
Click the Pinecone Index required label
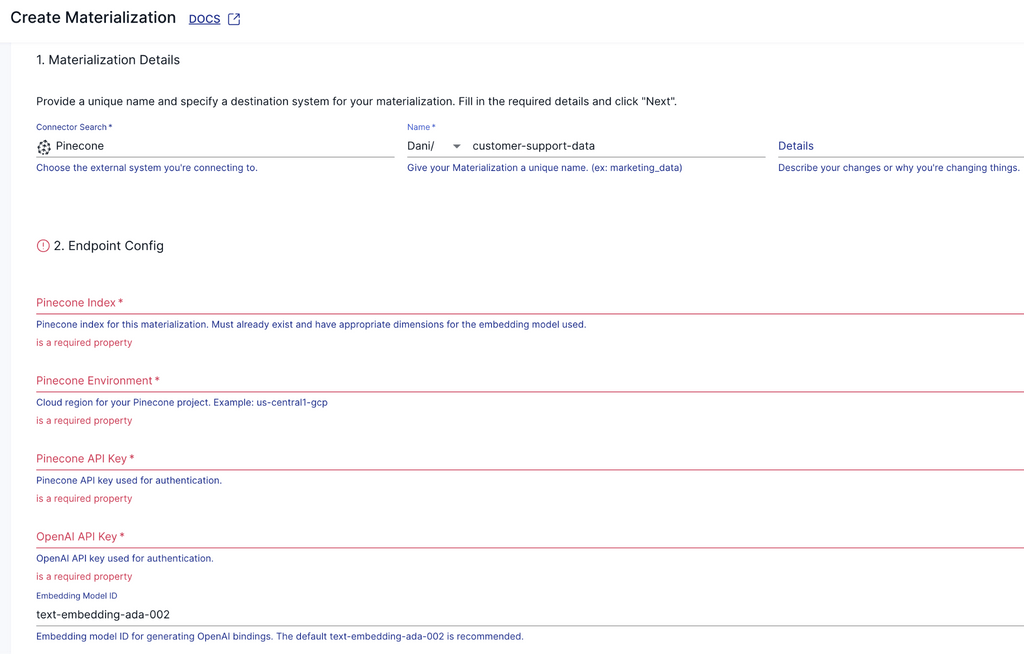pos(78,302)
